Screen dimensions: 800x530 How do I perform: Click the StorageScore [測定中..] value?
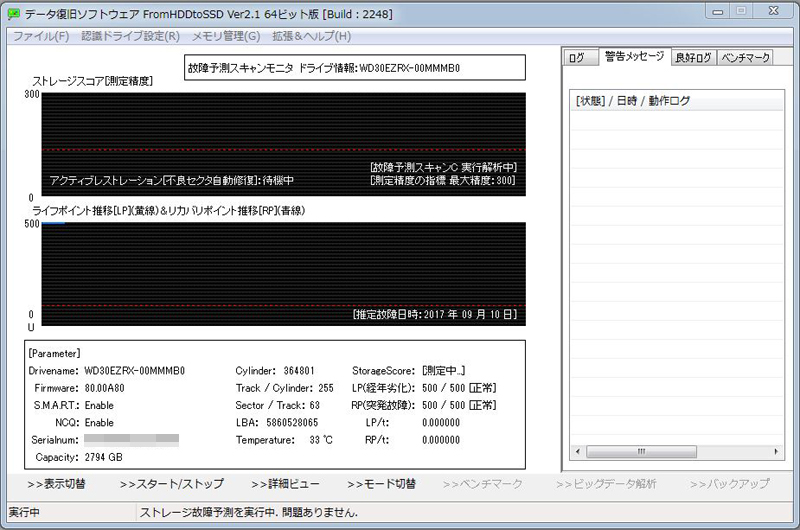[x=443, y=371]
